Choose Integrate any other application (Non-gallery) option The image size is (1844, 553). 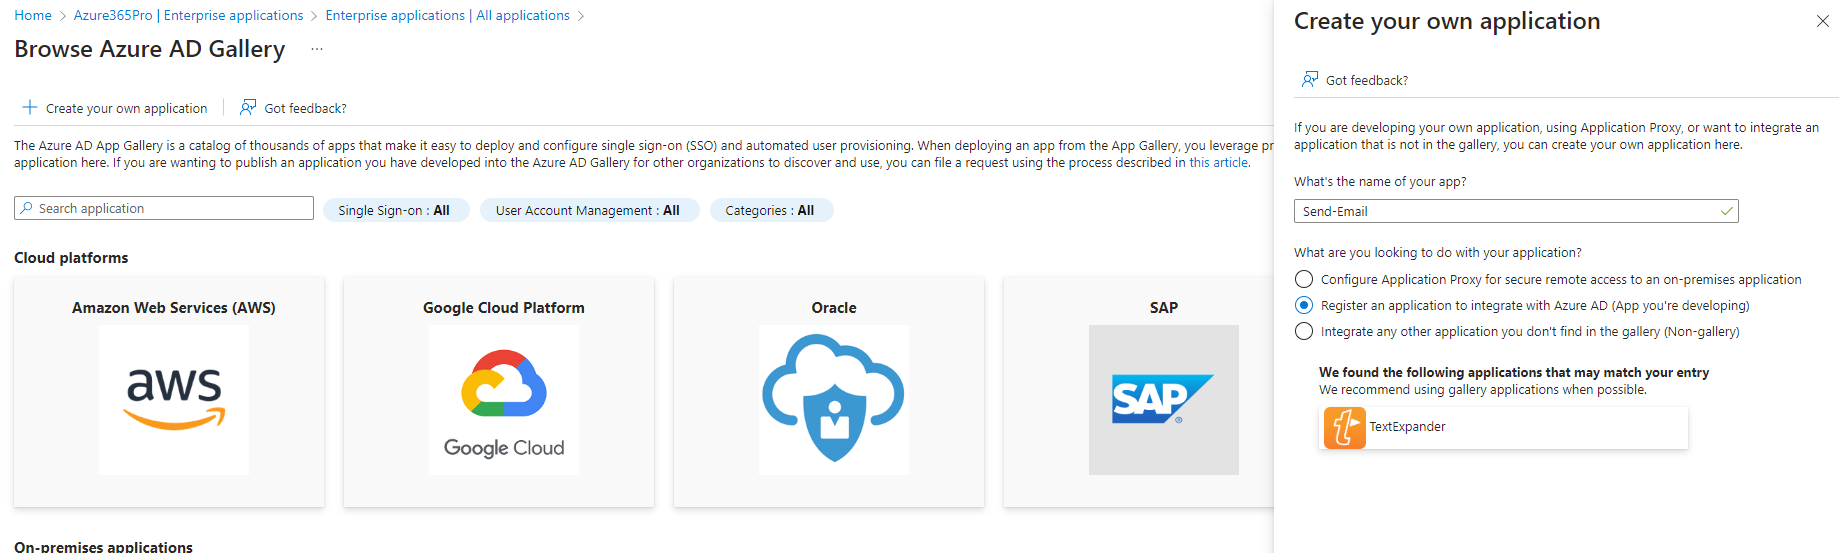1304,331
